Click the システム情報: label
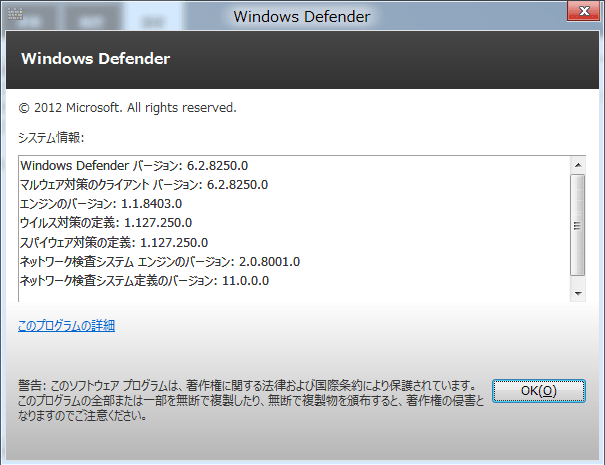605x465 pixels. (51, 137)
